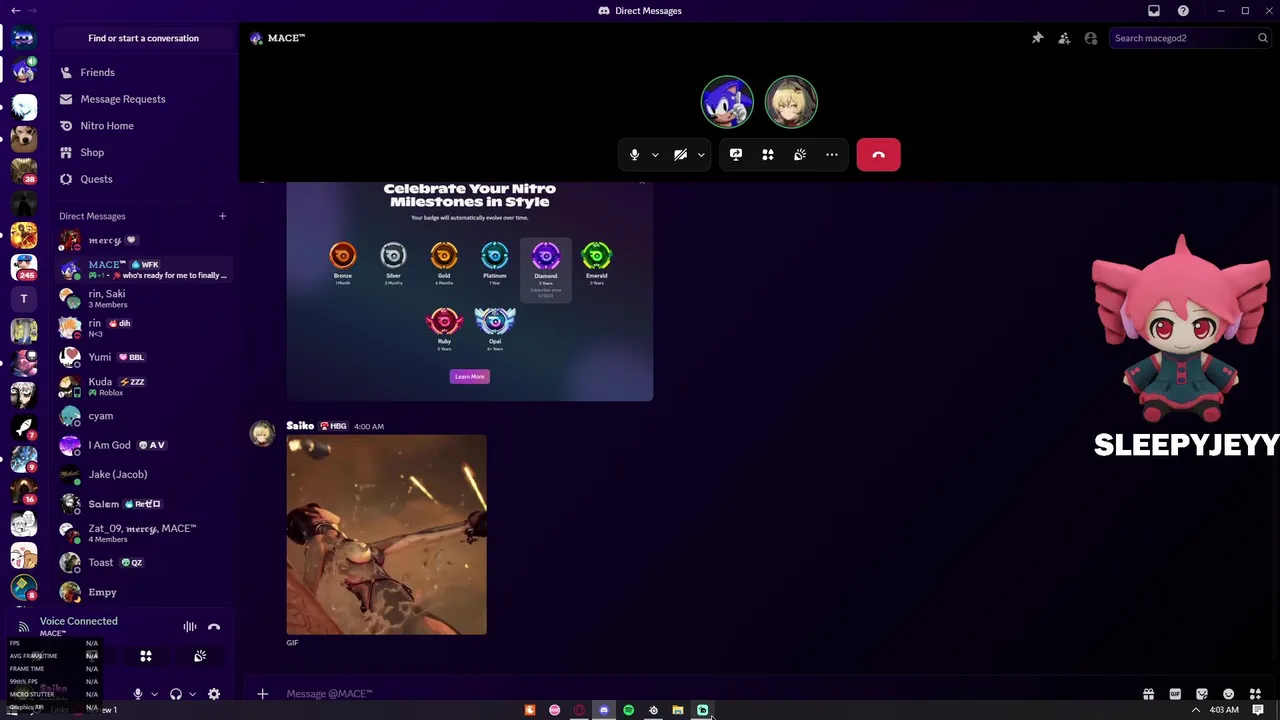Screen dimensions: 1280x720
Task: Mute mic in user panel
Action: [x=138, y=694]
